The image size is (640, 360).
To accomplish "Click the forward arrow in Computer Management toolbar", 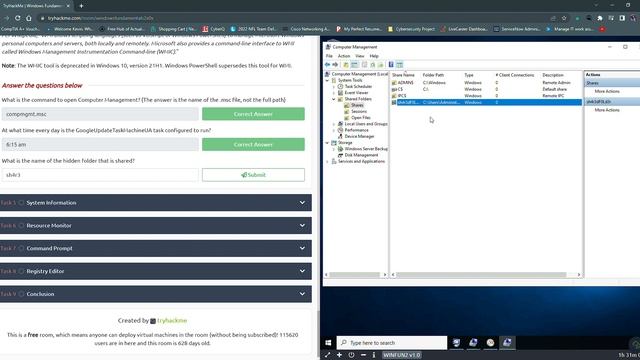I will tap(335, 64).
